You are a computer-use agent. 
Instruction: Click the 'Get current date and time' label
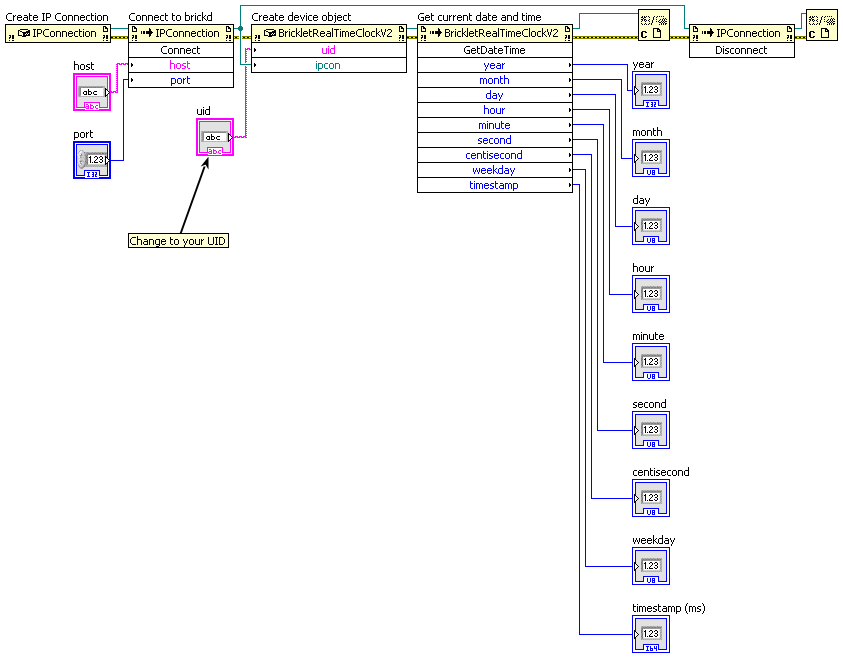pyautogui.click(x=480, y=17)
